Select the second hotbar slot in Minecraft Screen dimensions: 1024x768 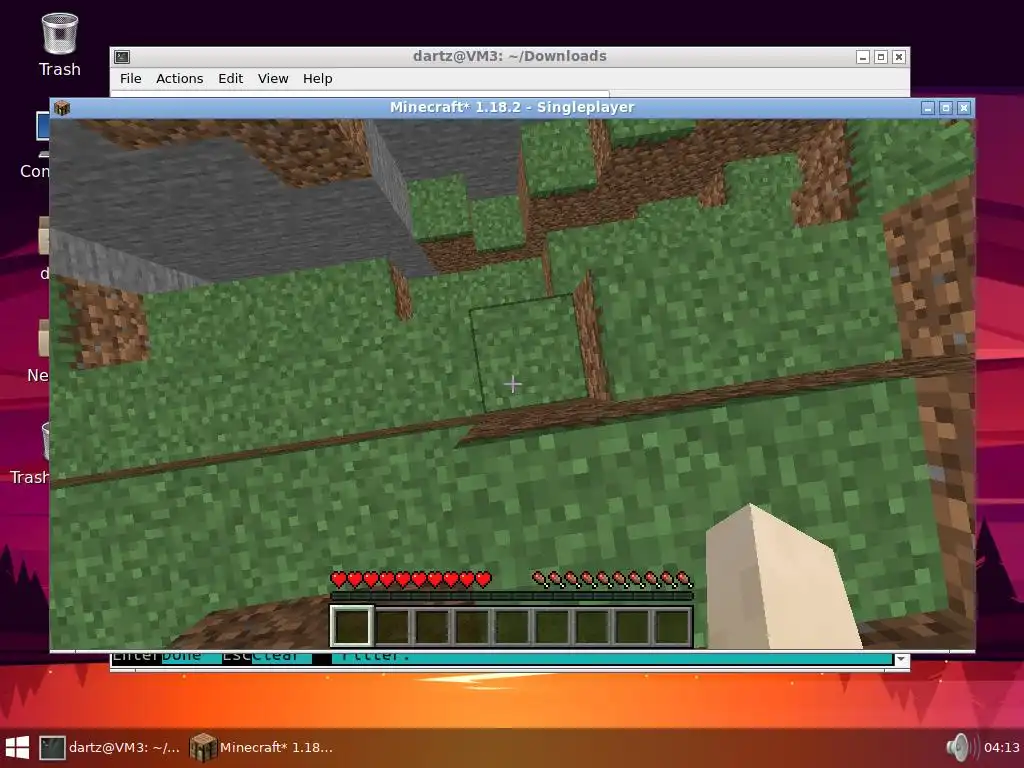click(x=392, y=626)
